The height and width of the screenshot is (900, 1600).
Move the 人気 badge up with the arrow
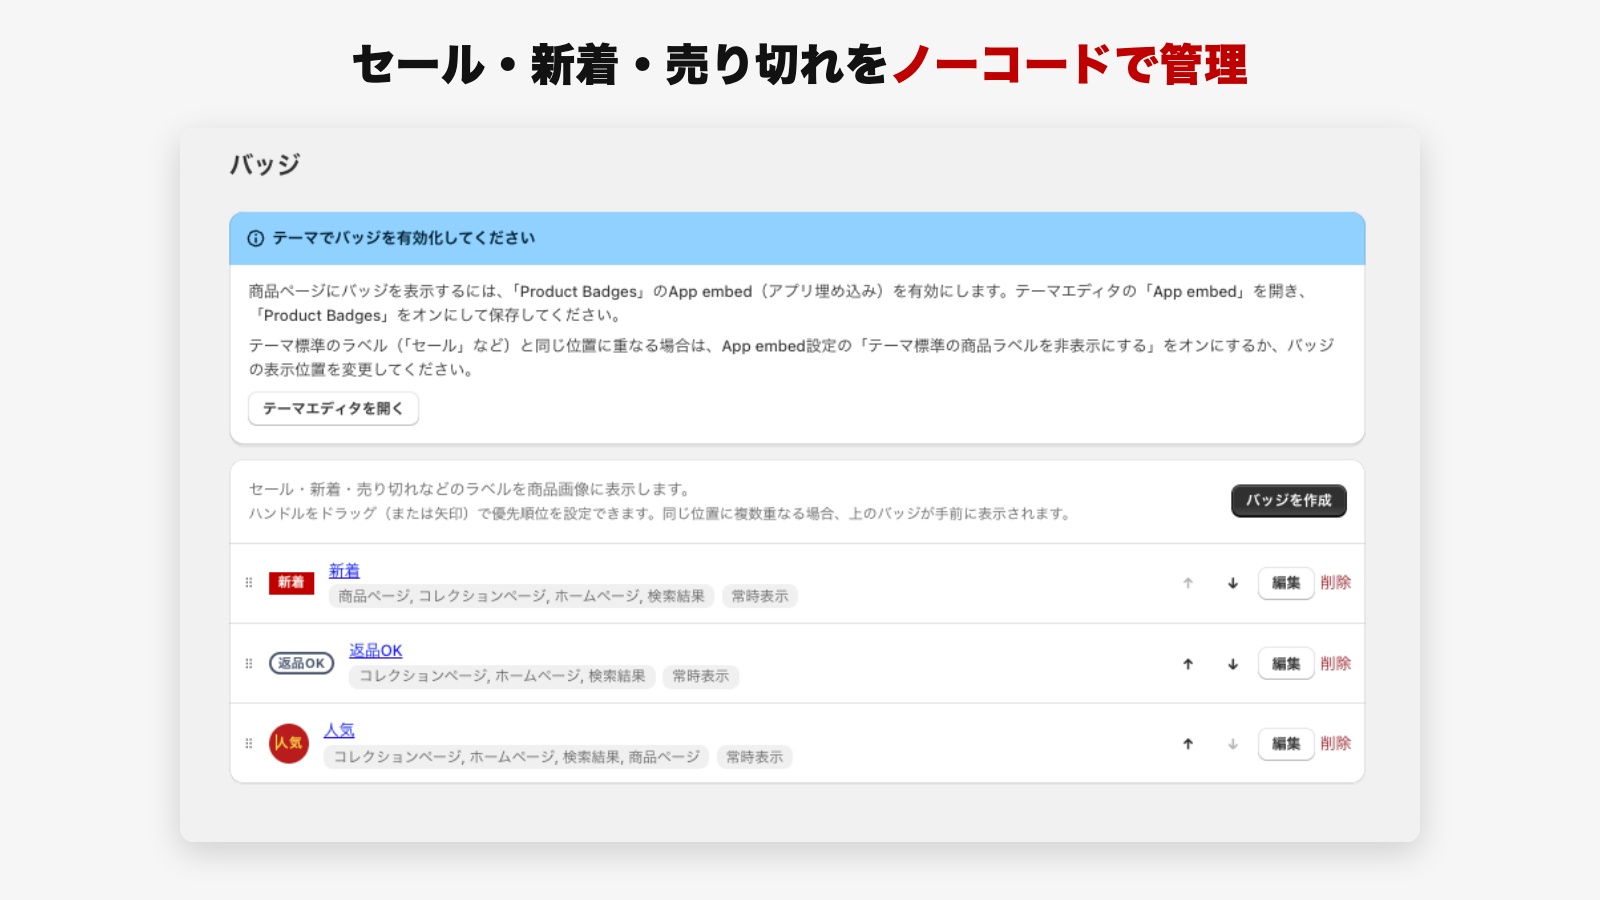click(1188, 744)
